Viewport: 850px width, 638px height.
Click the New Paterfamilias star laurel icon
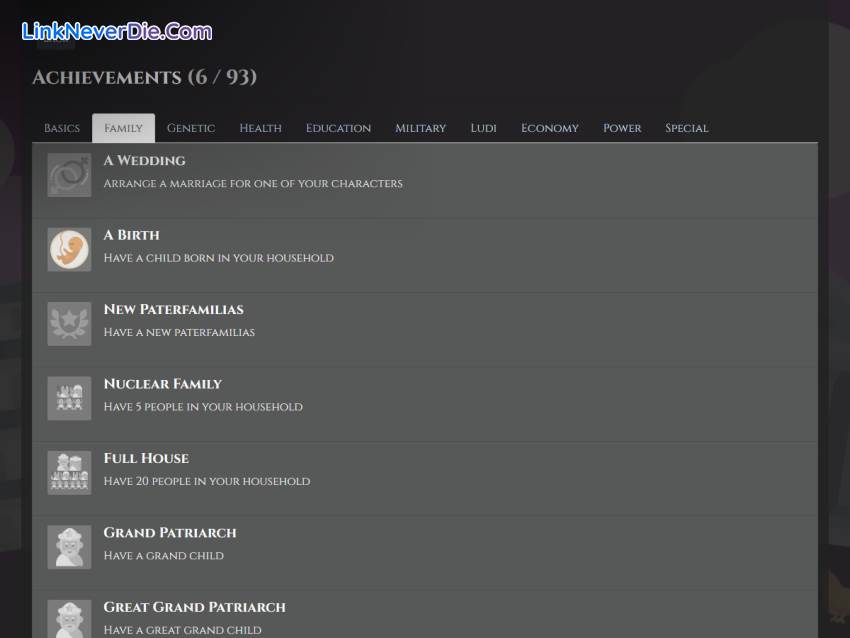tap(69, 324)
